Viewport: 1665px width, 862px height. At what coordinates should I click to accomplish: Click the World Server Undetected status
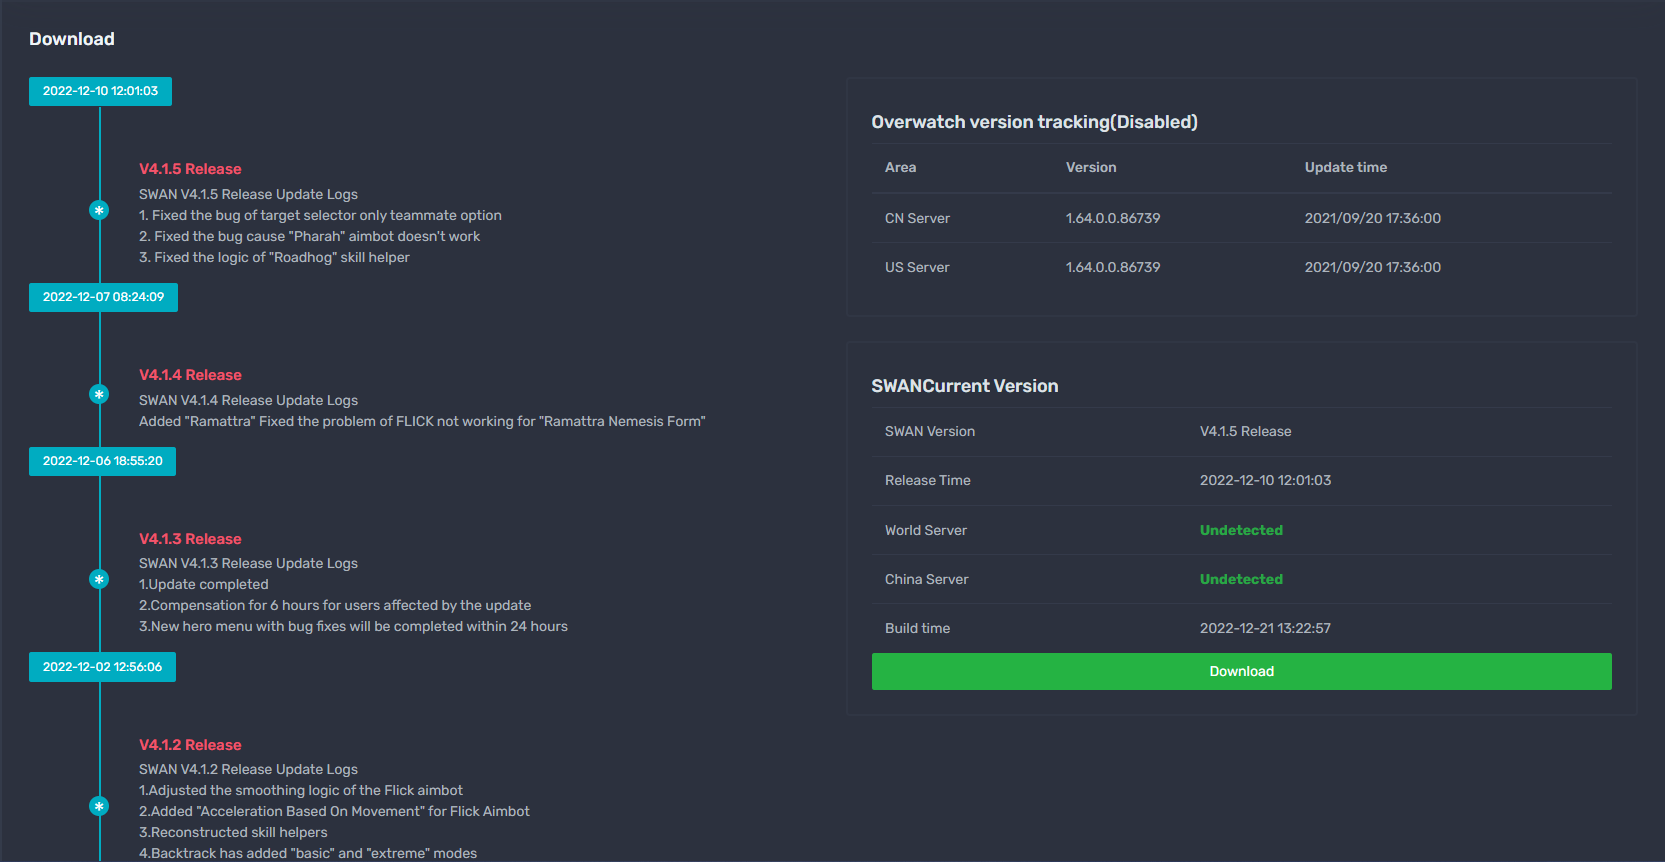pos(1241,530)
